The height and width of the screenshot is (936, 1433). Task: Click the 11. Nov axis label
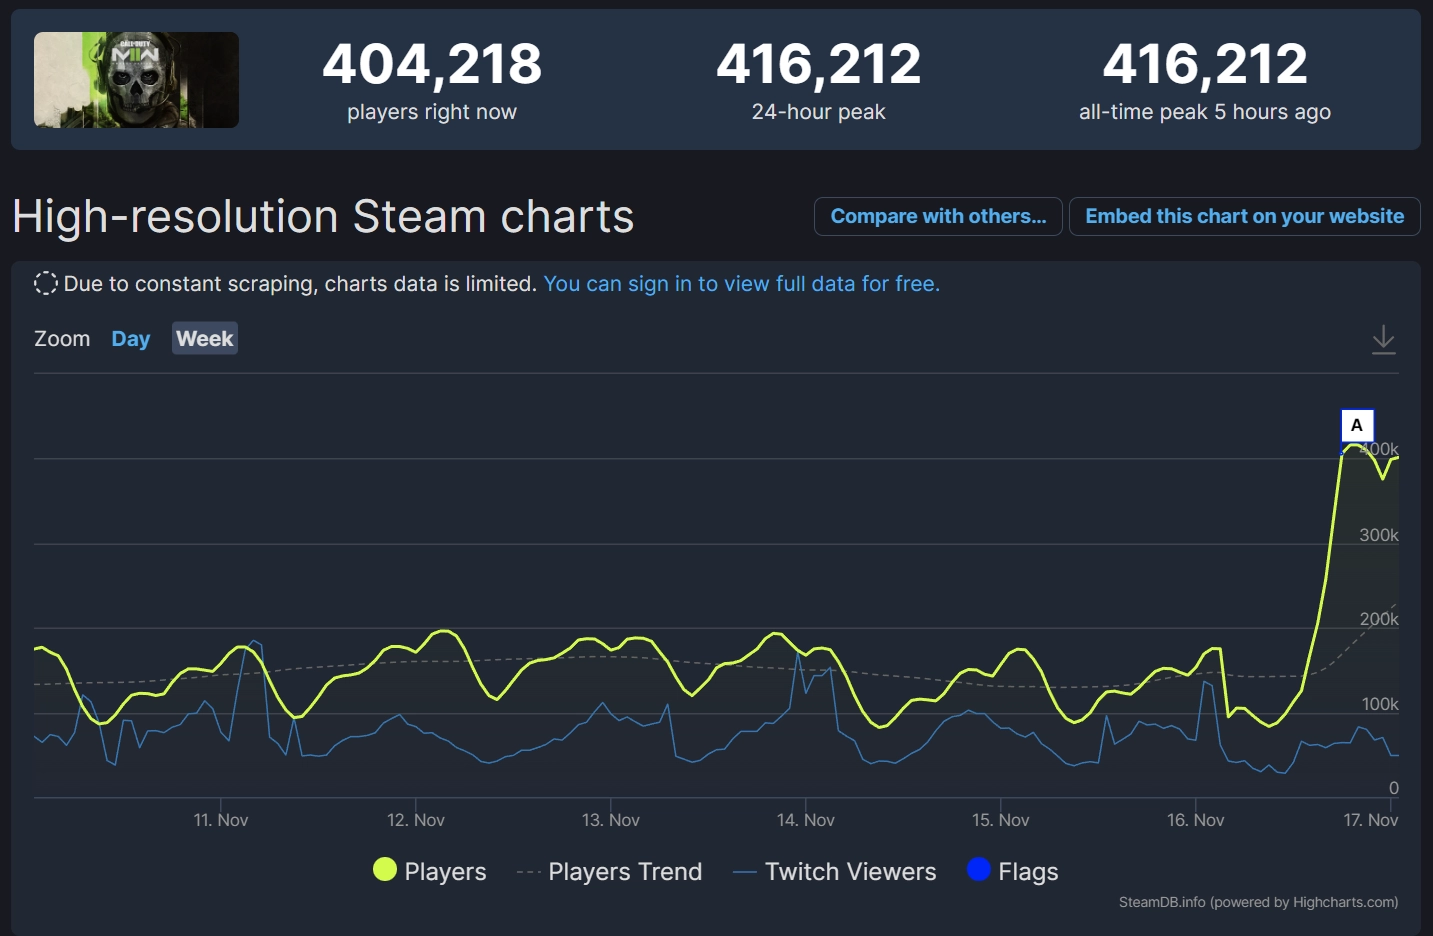(221, 820)
